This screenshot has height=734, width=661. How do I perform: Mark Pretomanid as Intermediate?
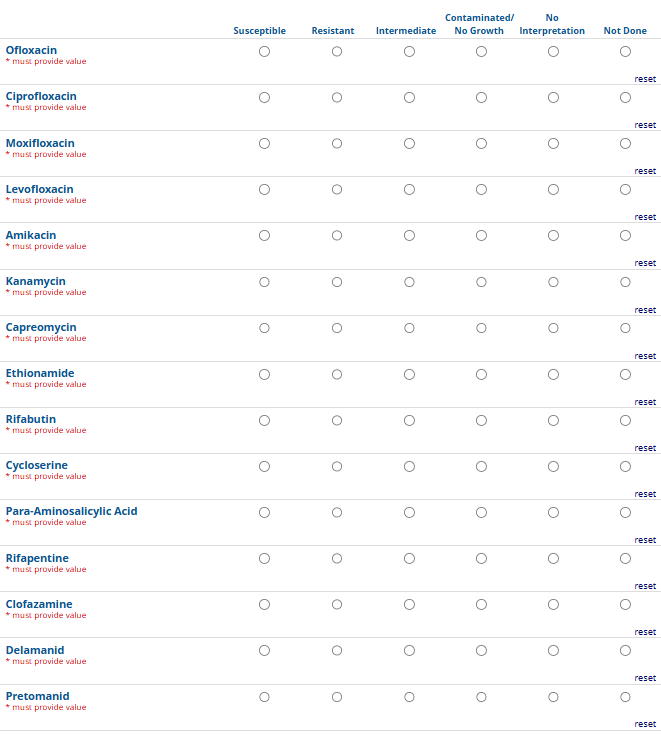pos(409,696)
